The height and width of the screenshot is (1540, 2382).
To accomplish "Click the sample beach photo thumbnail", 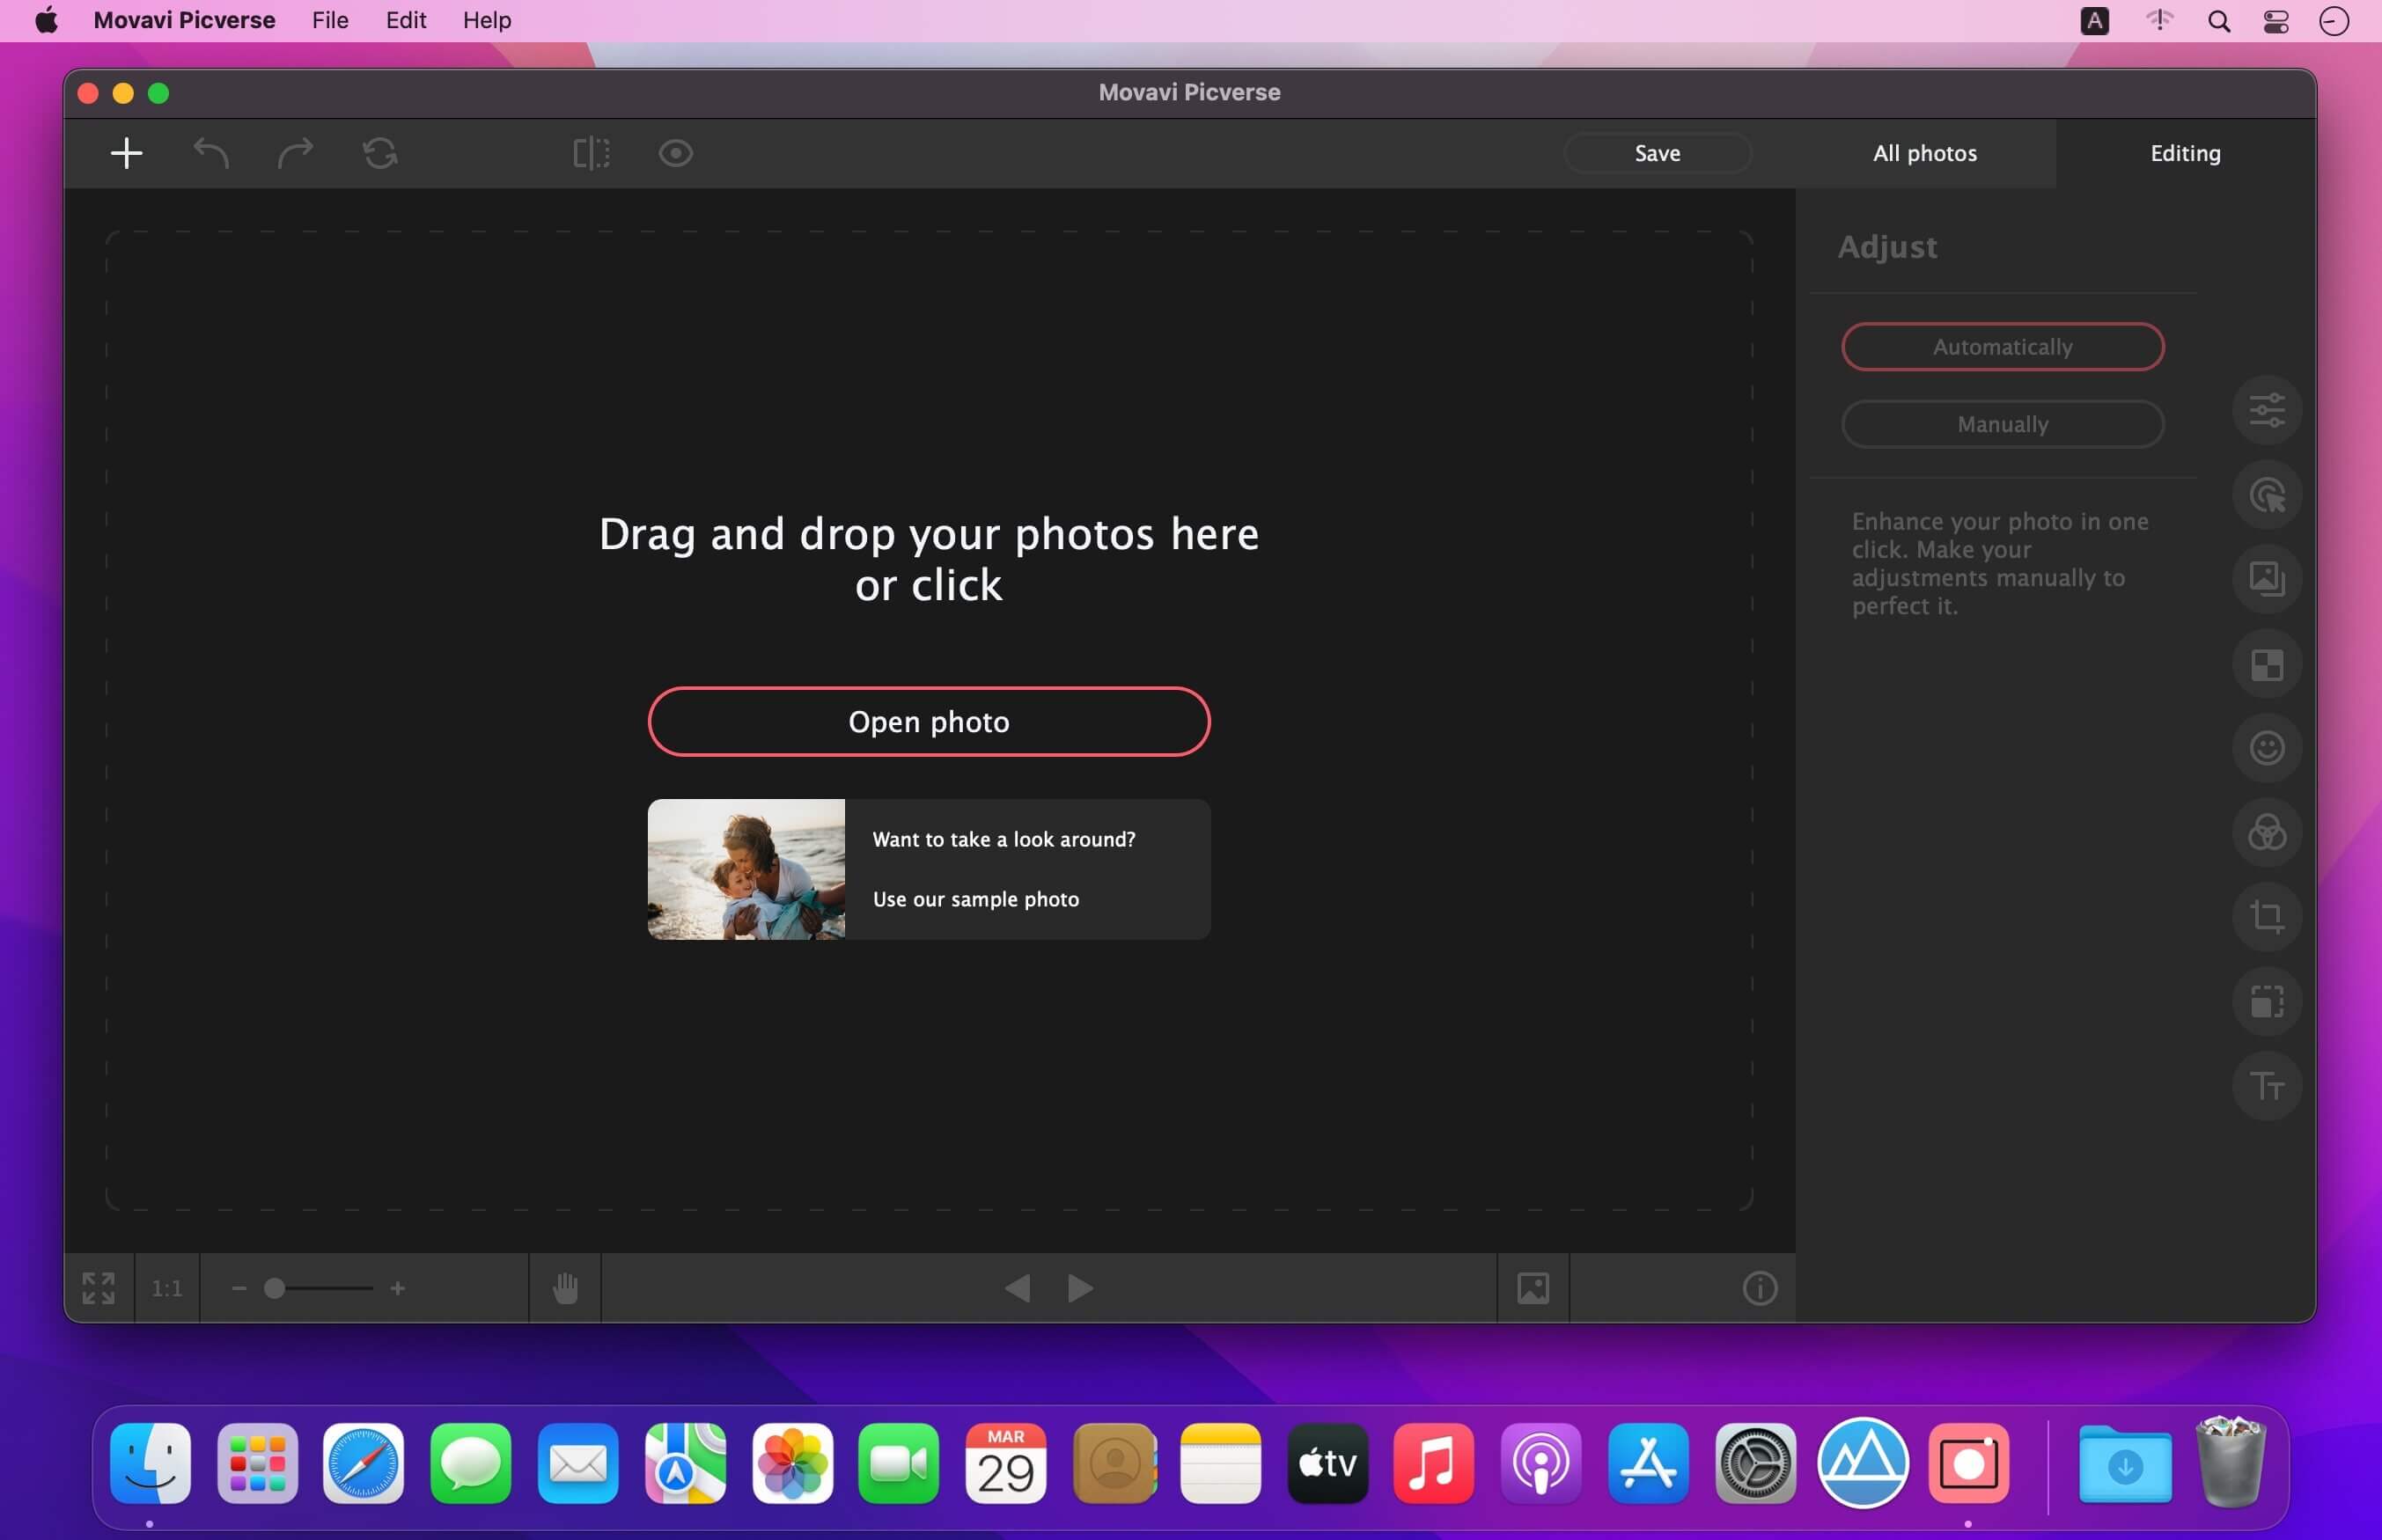I will pyautogui.click(x=746, y=869).
